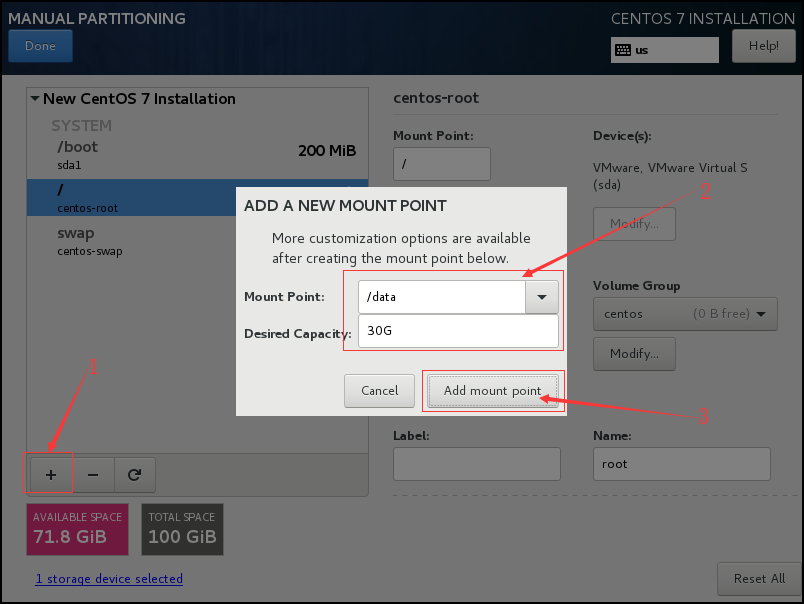Click the centos-root Mount Point field

[442, 164]
